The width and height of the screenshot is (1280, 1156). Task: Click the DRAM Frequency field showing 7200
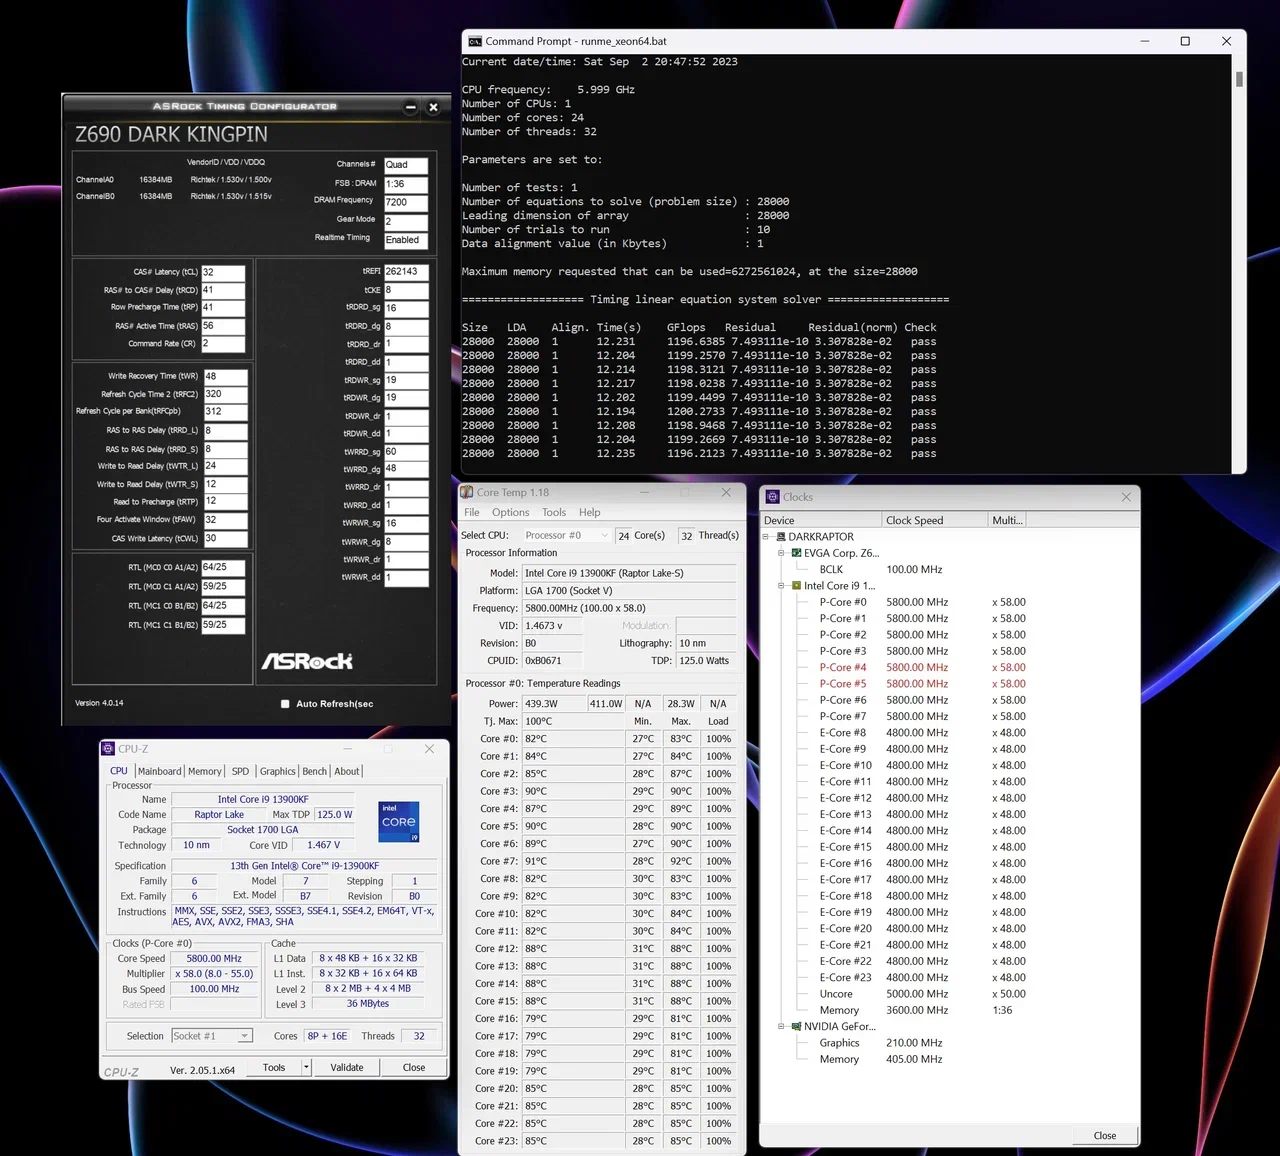coord(406,202)
